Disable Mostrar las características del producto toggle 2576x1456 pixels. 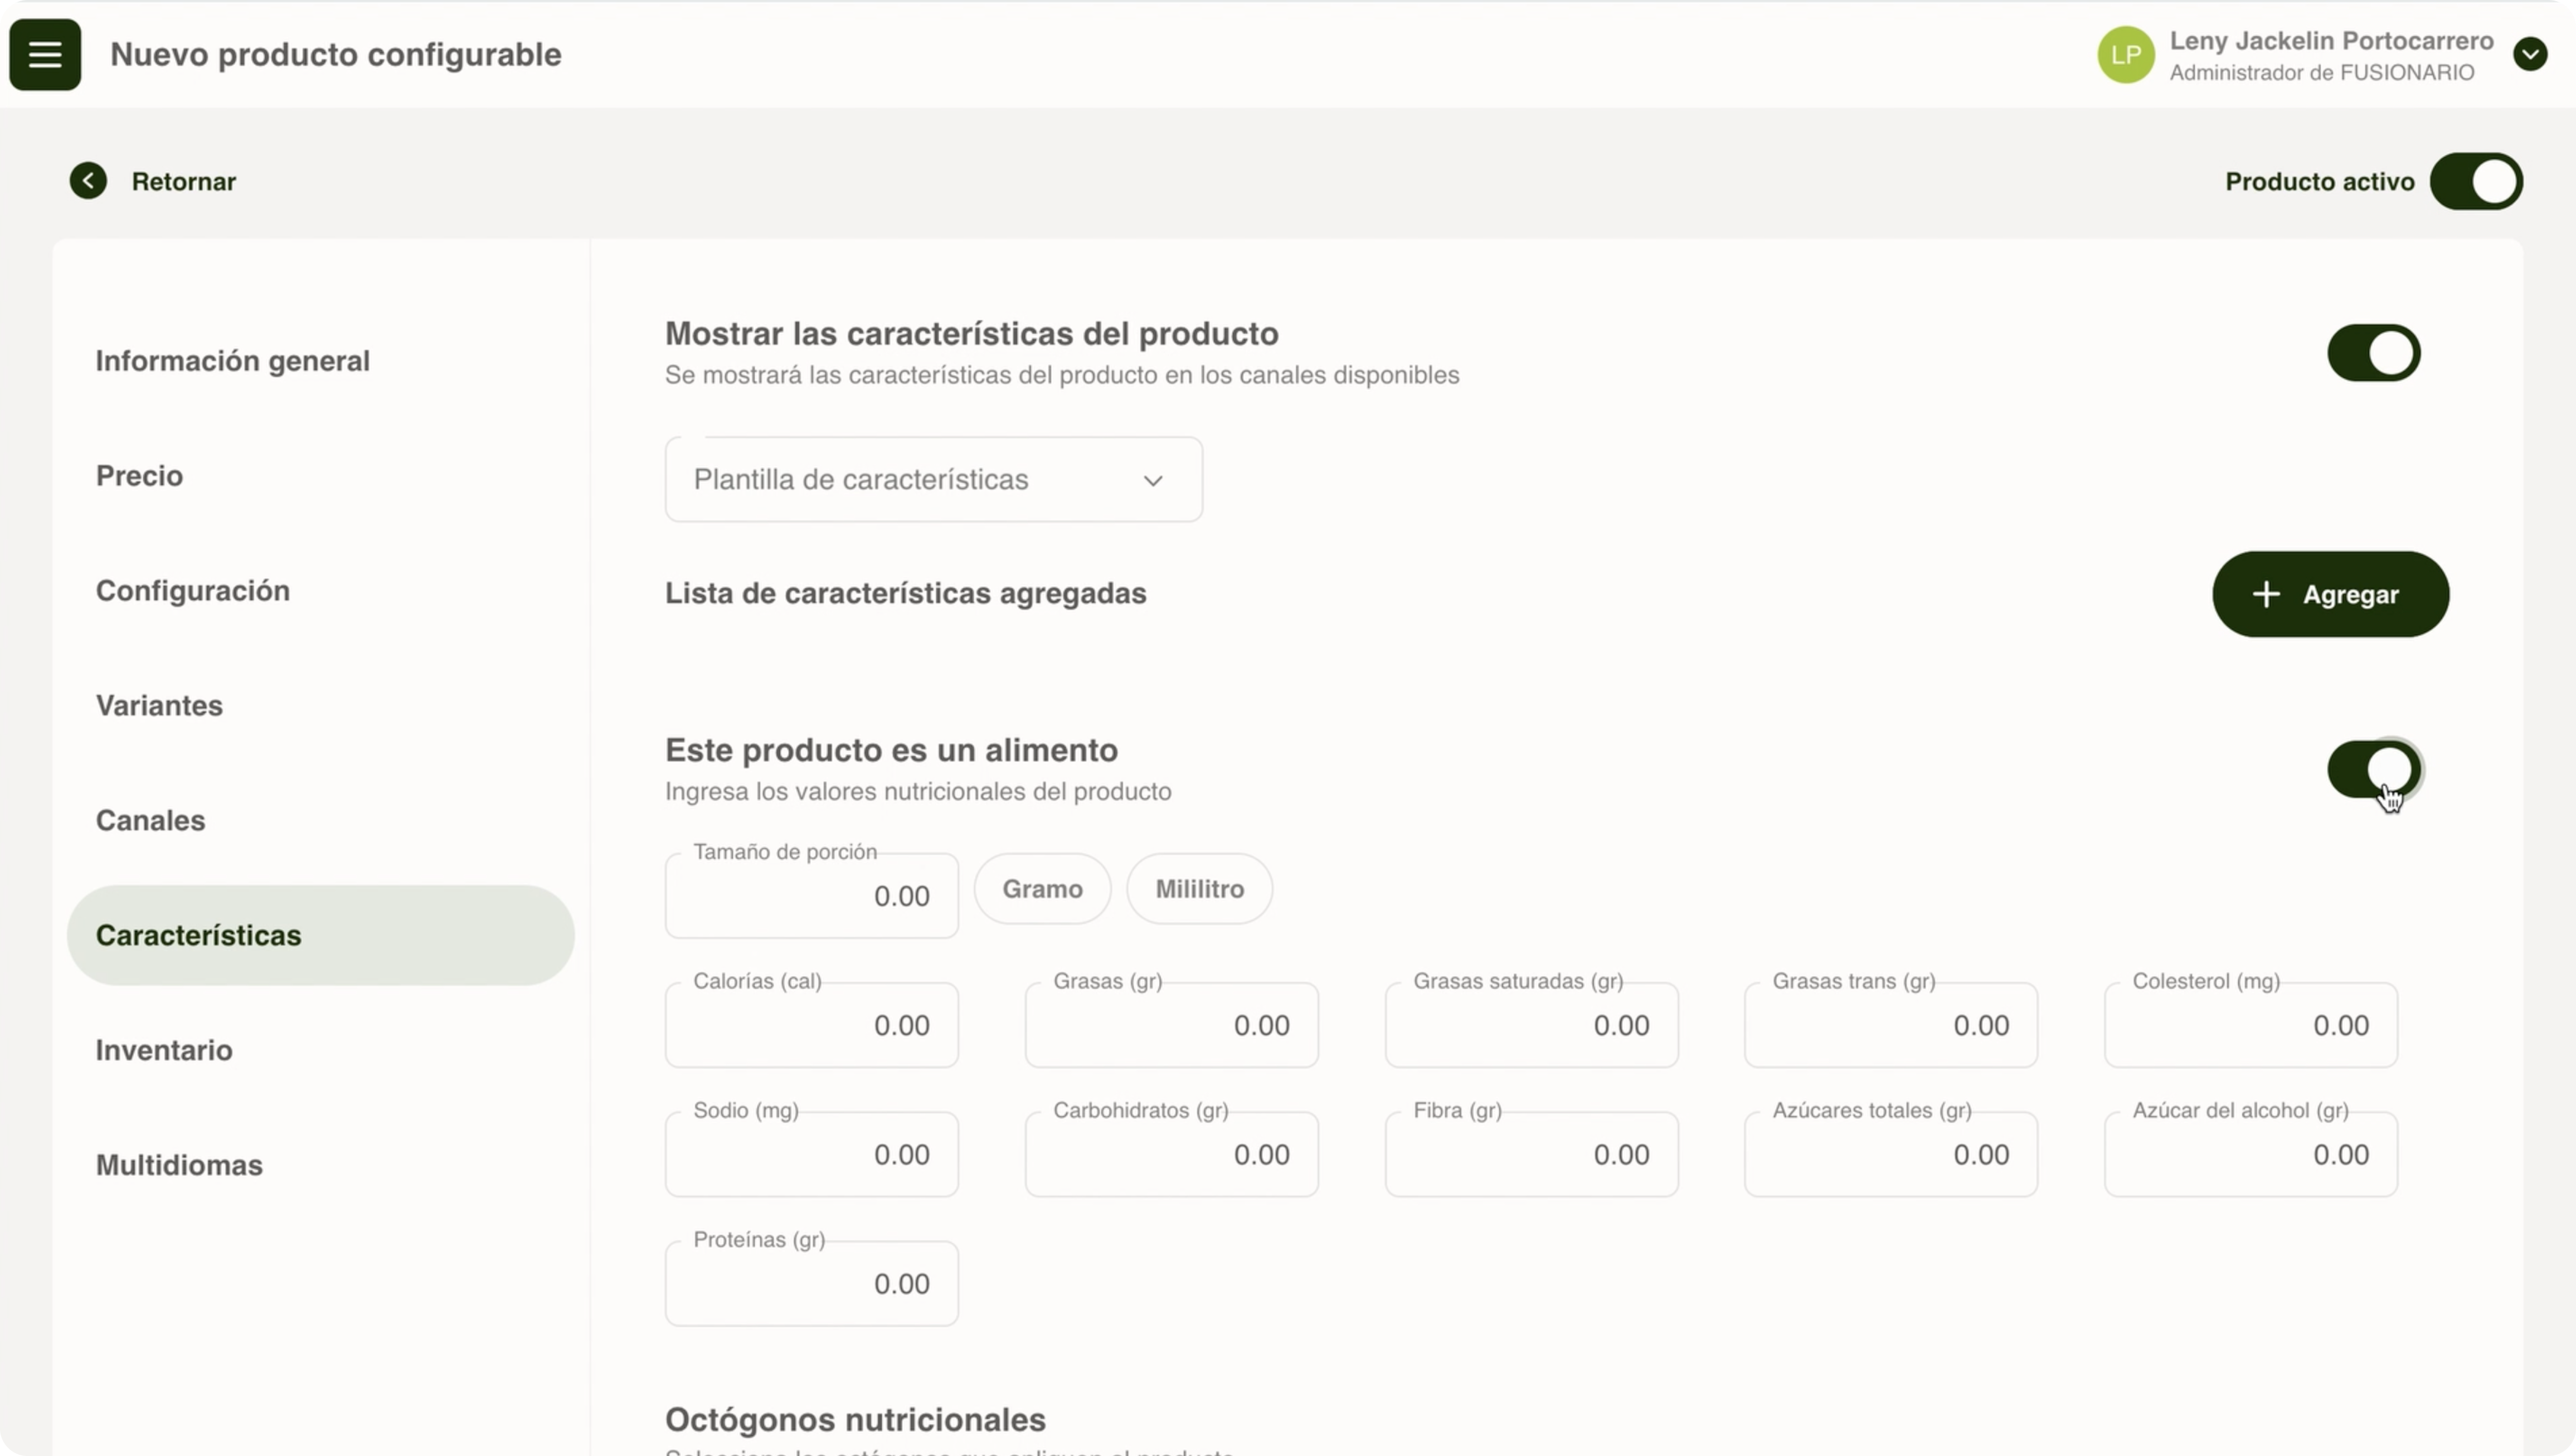[2373, 353]
